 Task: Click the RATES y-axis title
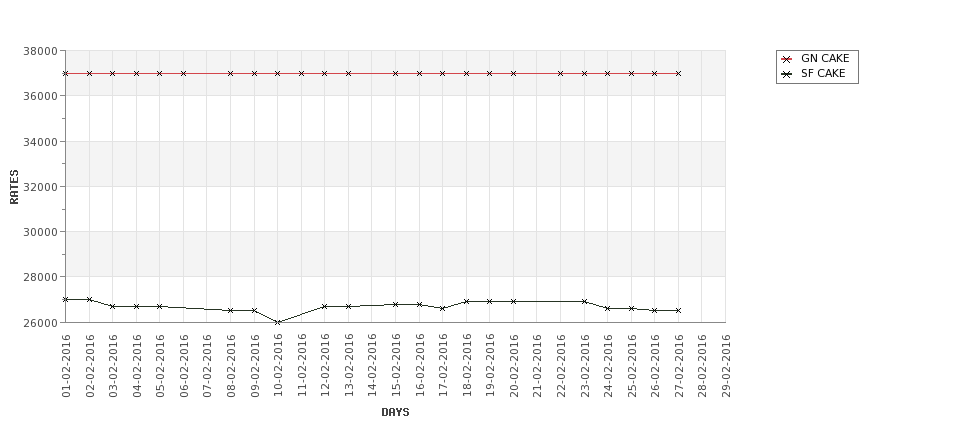pyautogui.click(x=14, y=187)
